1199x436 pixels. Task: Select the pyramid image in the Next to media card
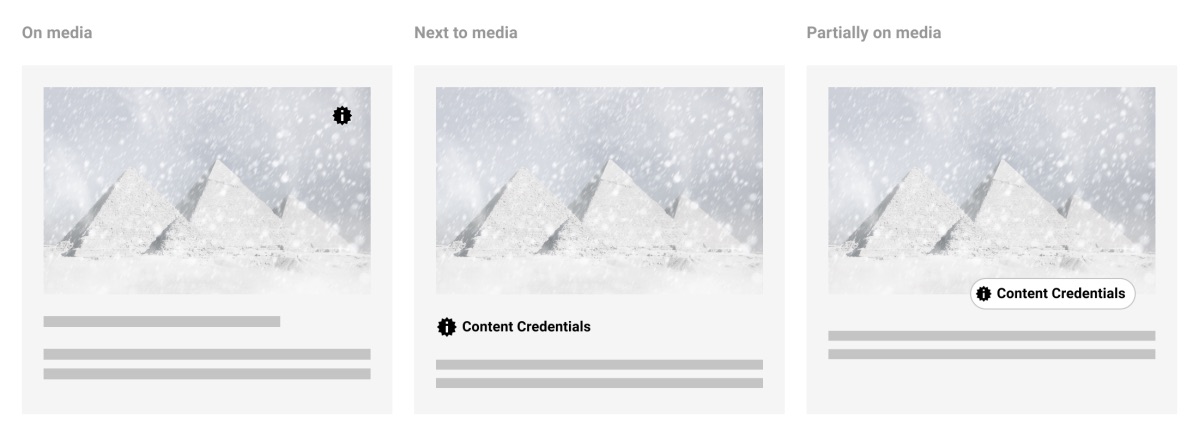[x=599, y=190]
